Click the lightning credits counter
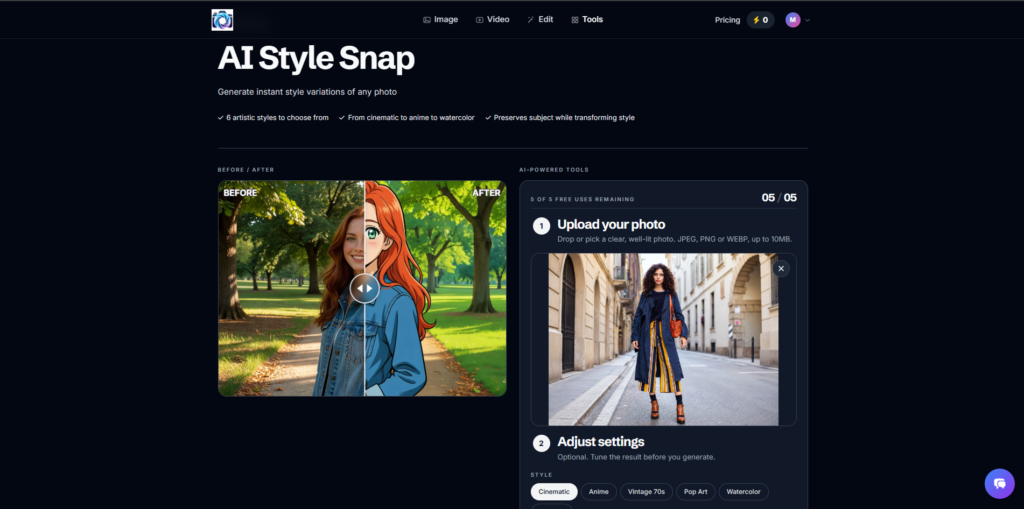 click(760, 20)
